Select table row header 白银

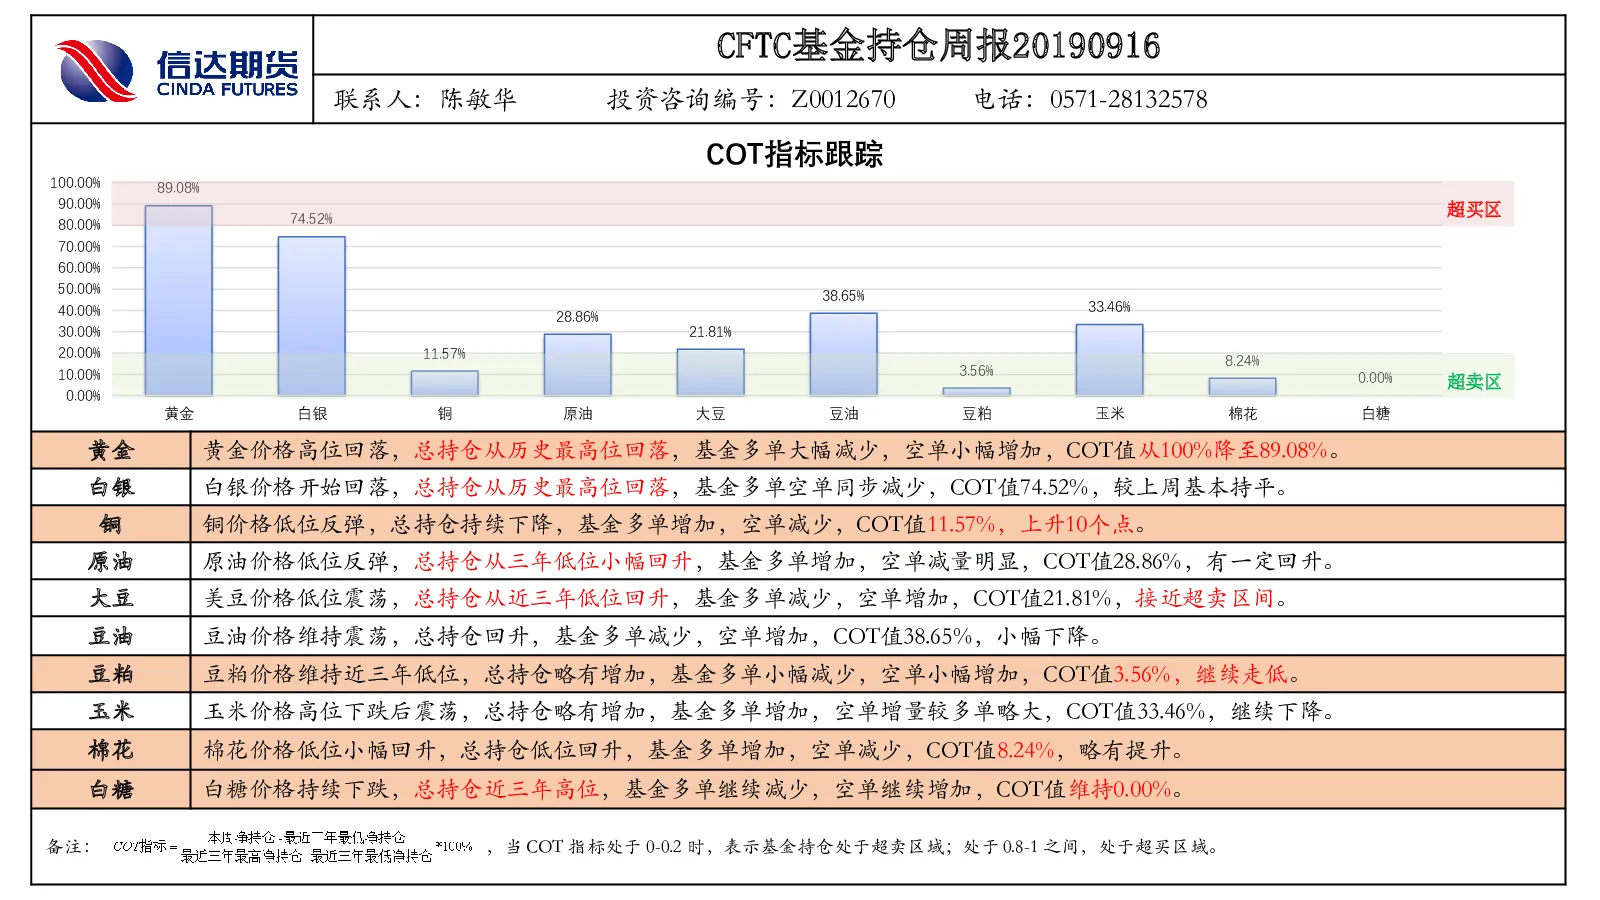[111, 487]
